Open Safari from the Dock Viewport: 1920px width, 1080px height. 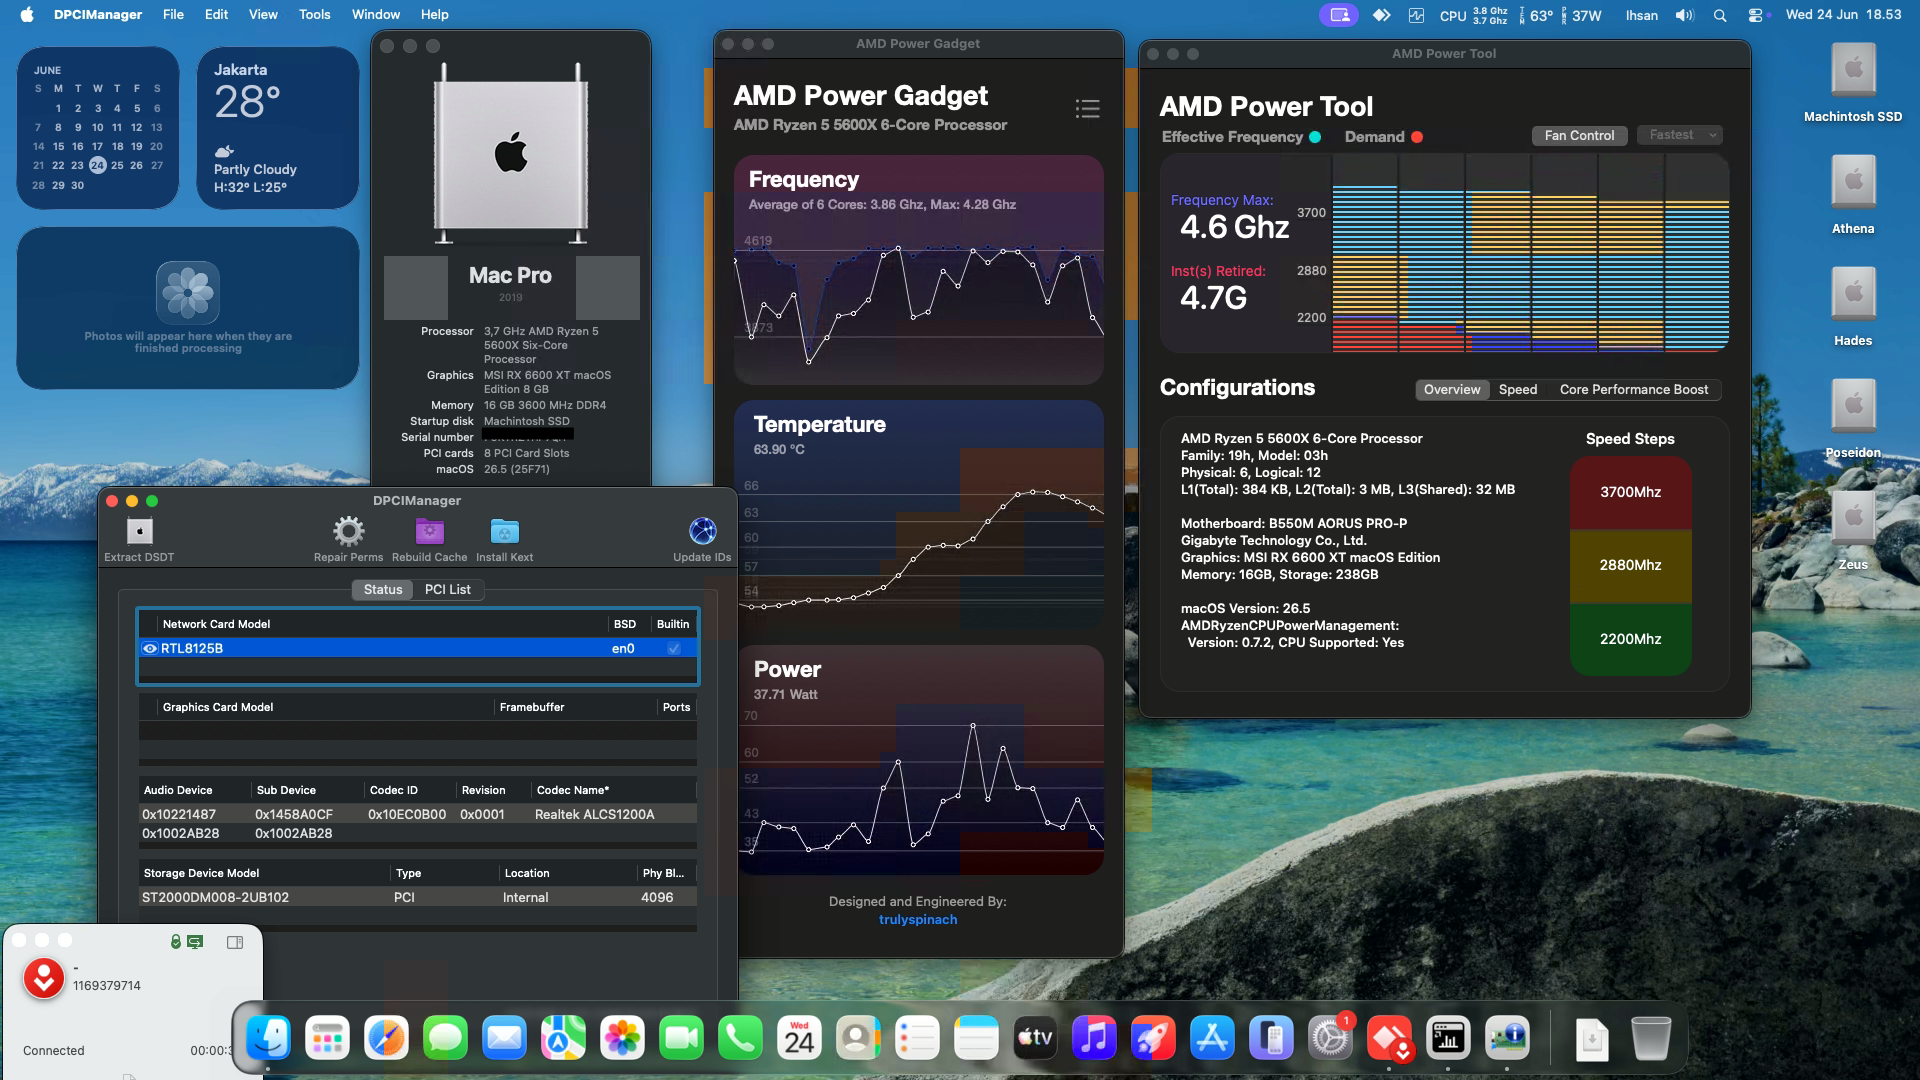tap(386, 1038)
